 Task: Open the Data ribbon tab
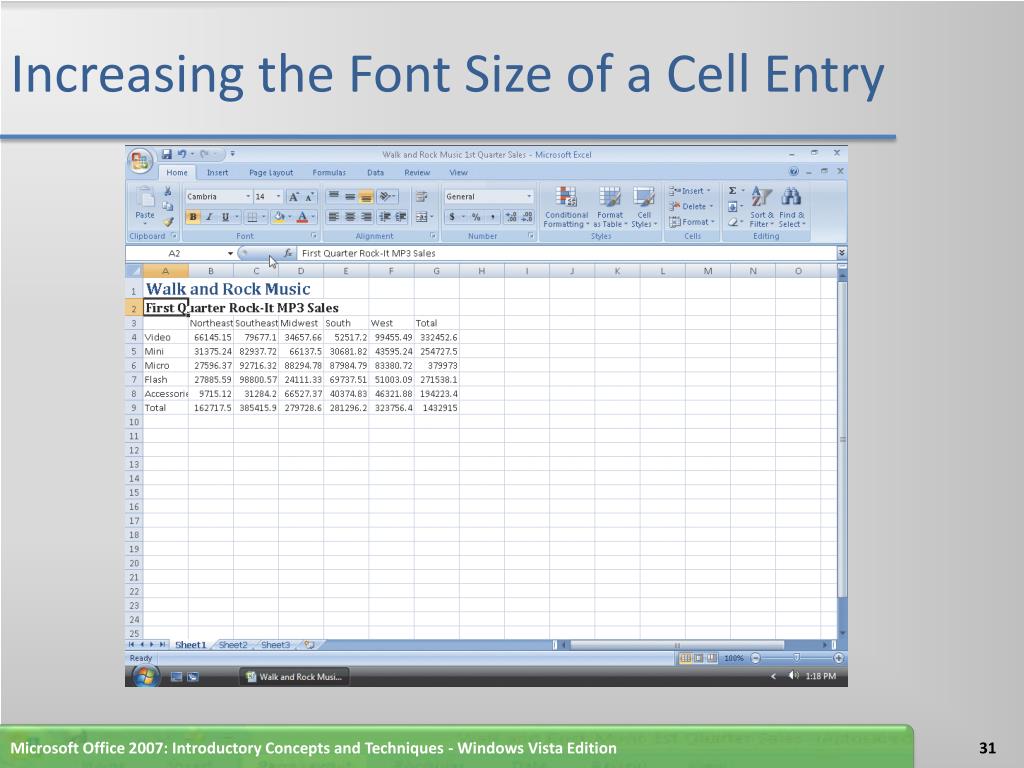(376, 172)
